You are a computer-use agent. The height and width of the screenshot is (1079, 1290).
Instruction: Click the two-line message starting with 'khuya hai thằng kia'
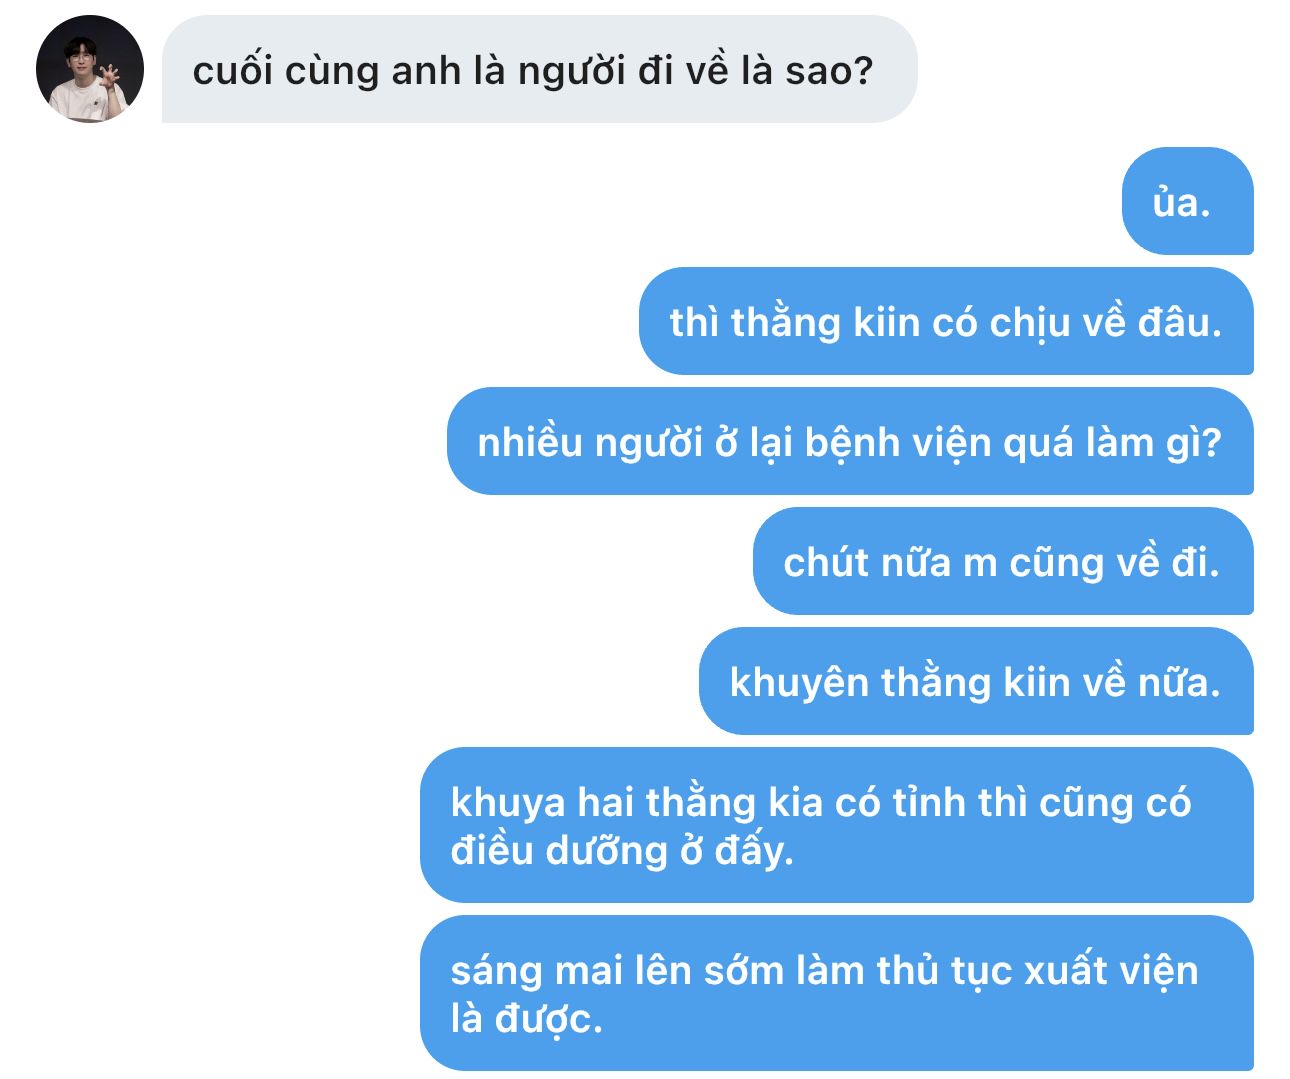click(836, 825)
